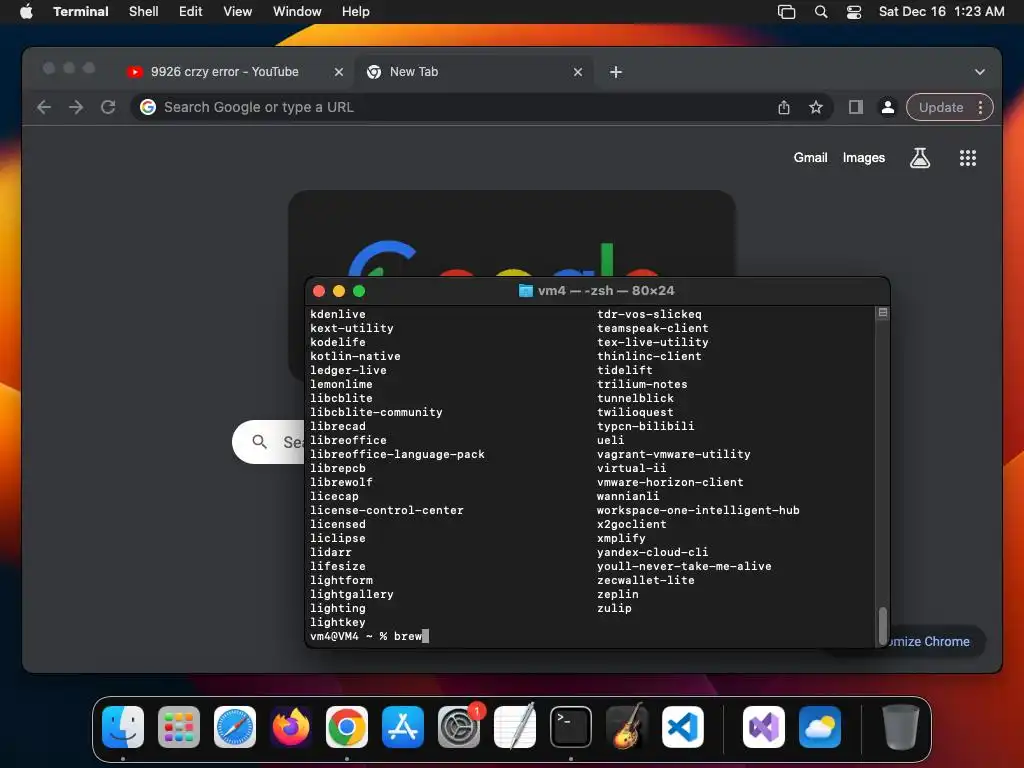Open Gmail link
This screenshot has width=1024, height=768.
pos(810,157)
